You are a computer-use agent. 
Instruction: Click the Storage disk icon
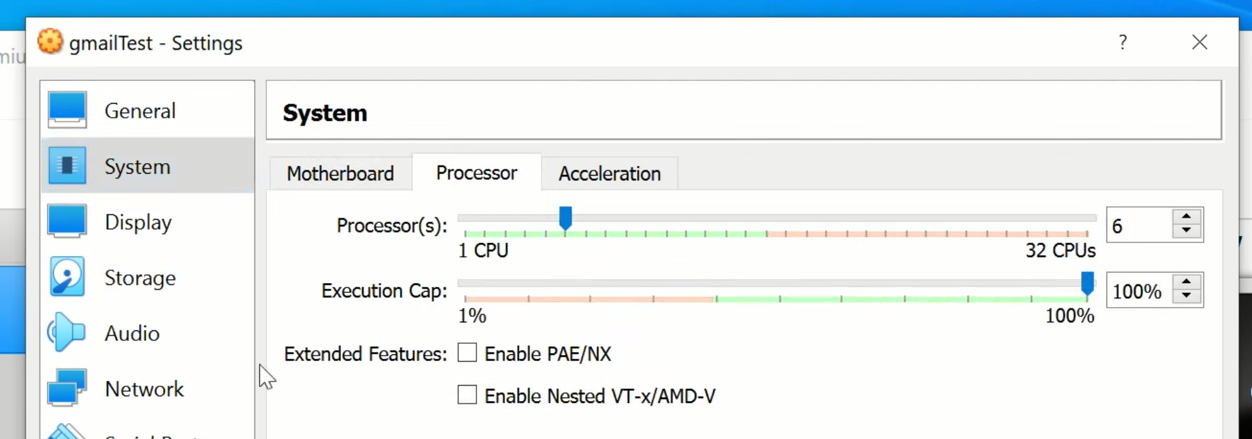(x=67, y=277)
